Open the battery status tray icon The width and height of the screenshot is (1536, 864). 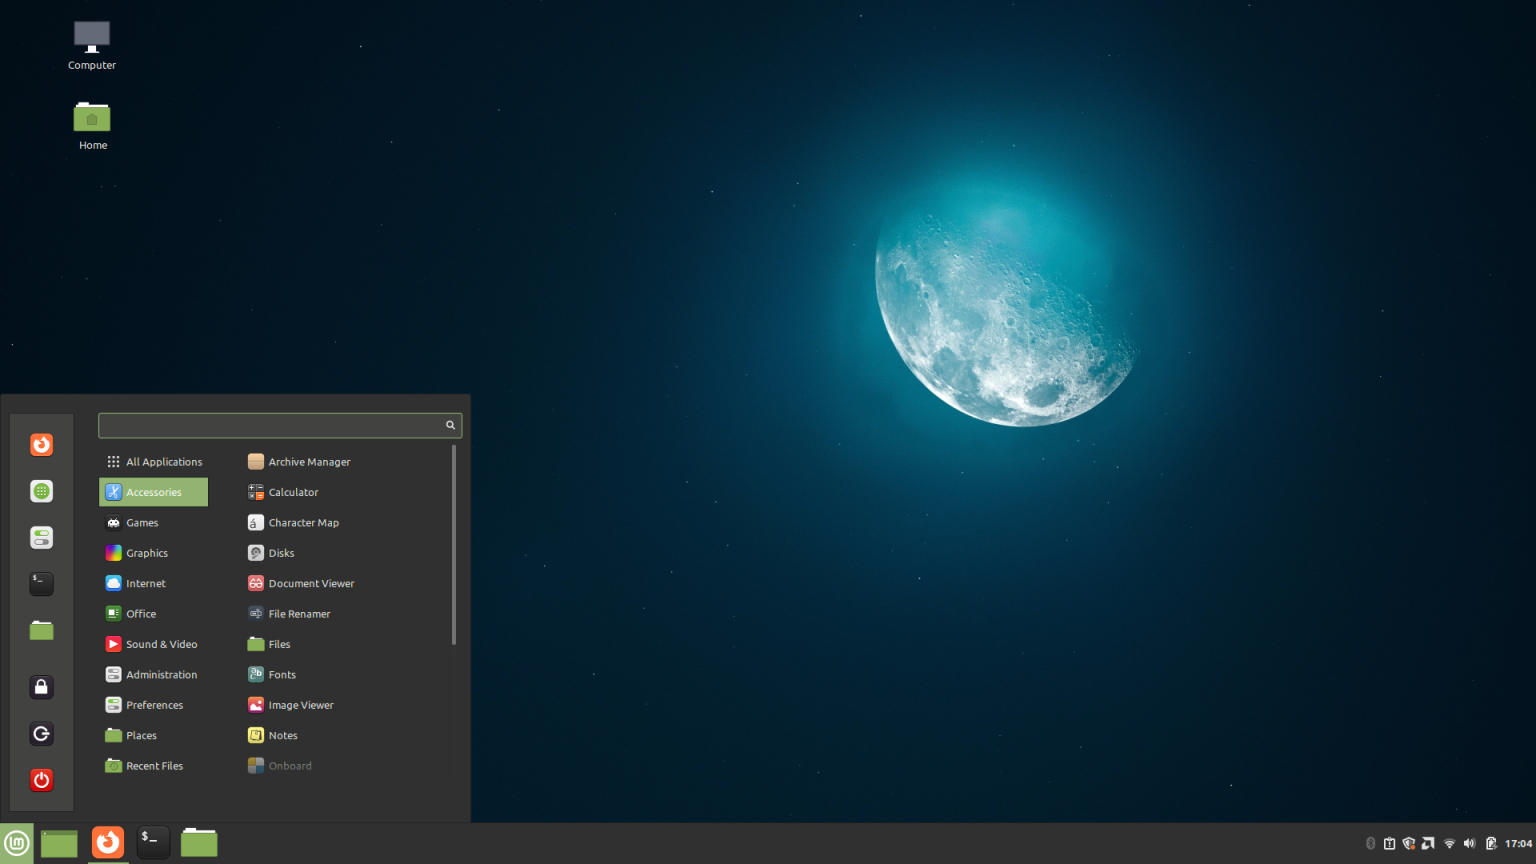pos(1490,843)
